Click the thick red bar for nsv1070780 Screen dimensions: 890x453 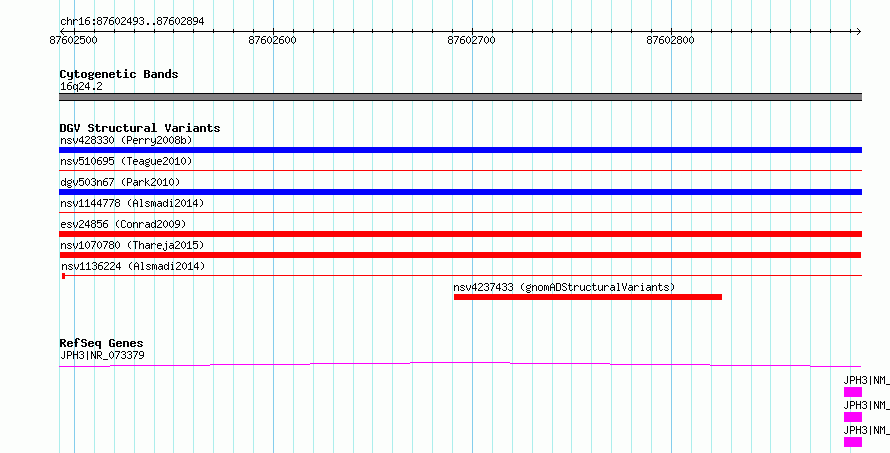tap(460, 255)
